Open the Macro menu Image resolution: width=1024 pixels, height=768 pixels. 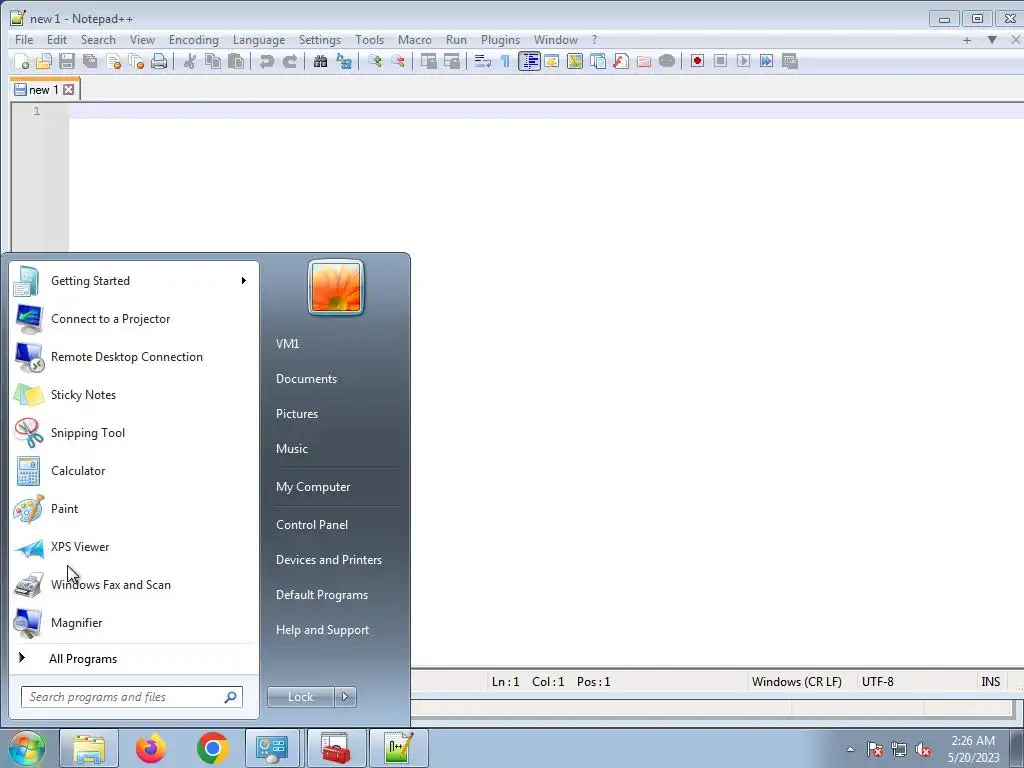(415, 40)
